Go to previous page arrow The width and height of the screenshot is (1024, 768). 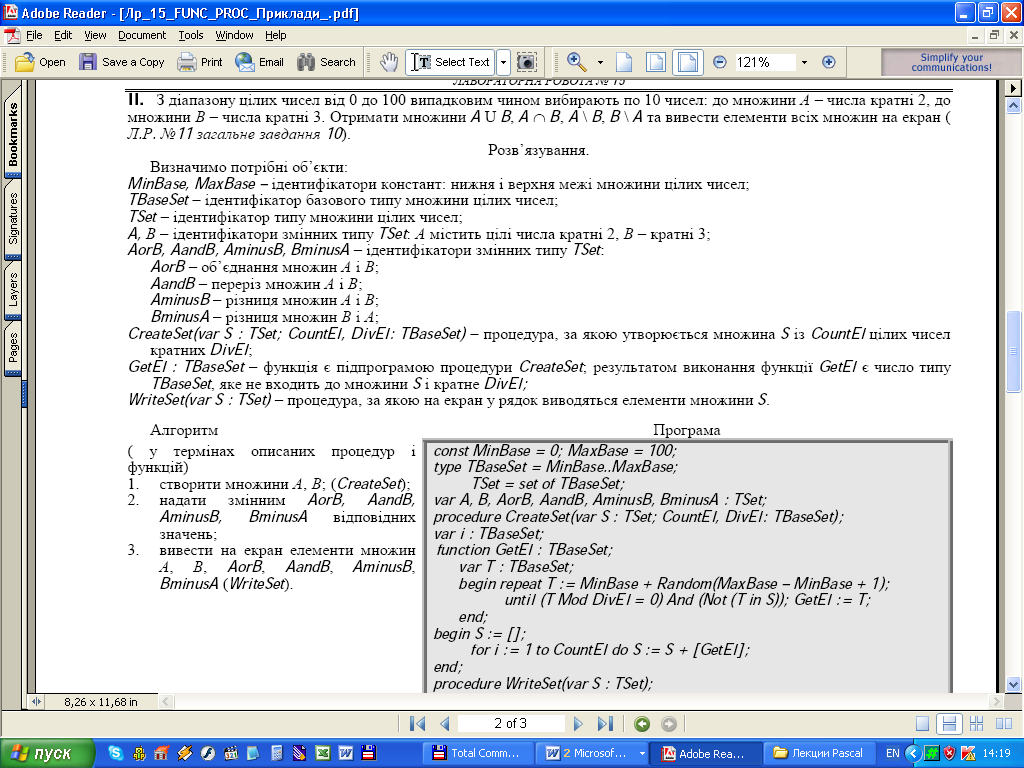pos(445,723)
